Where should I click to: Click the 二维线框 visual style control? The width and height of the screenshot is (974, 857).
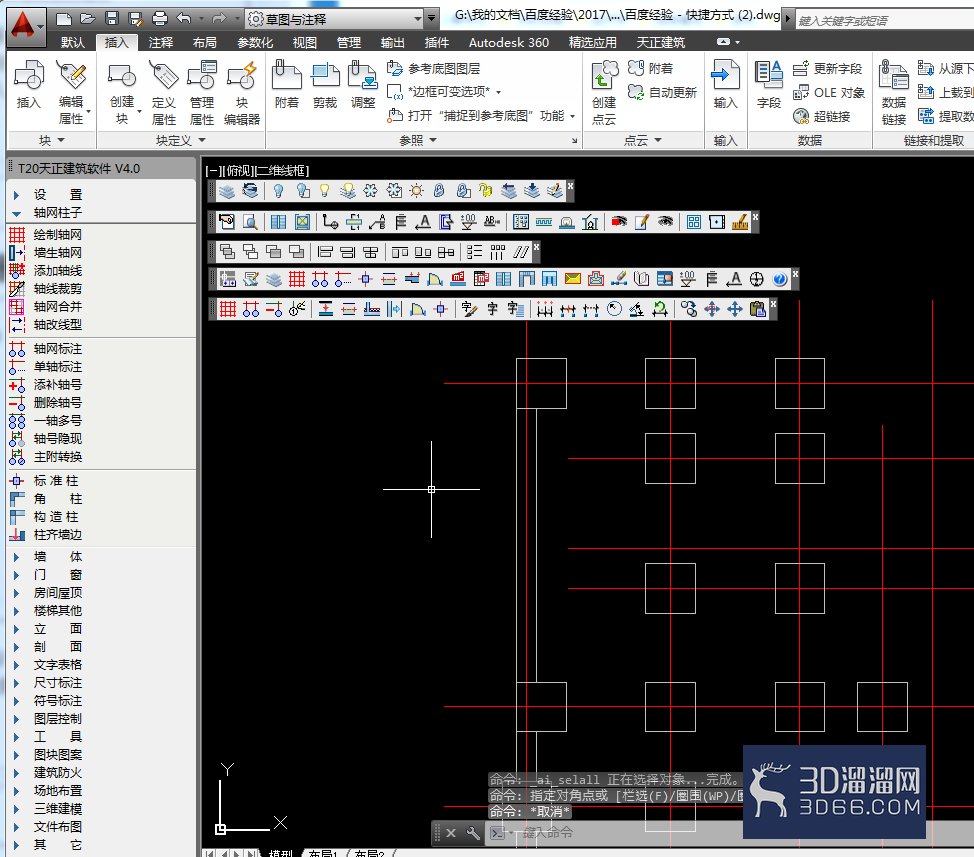(281, 170)
